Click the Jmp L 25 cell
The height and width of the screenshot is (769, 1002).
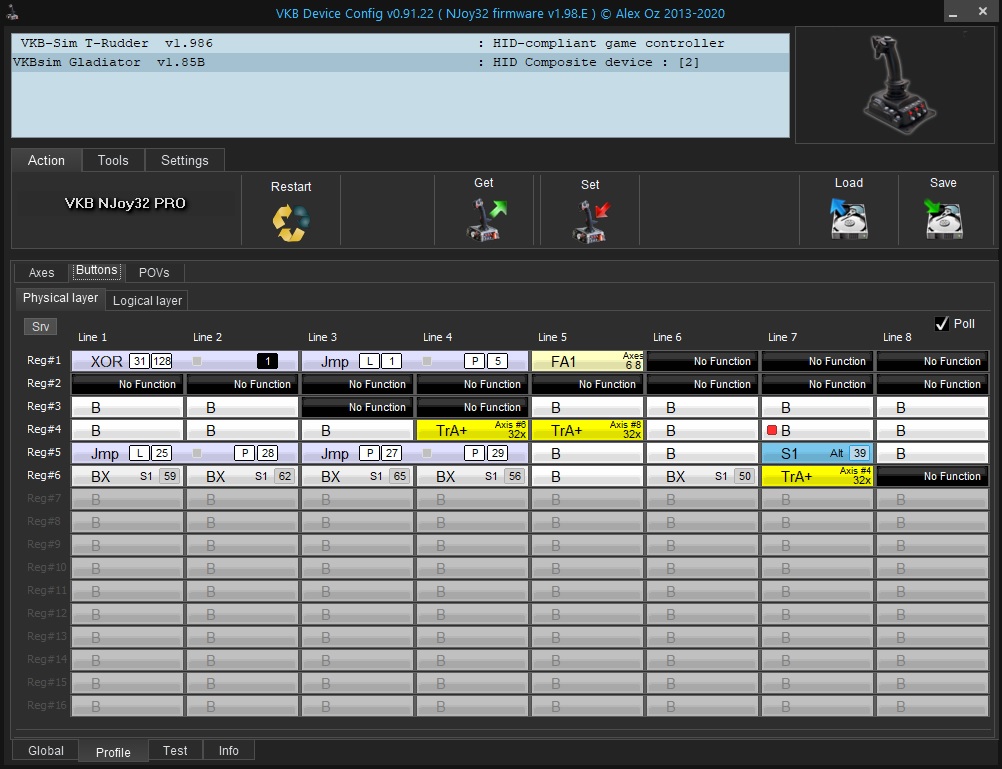point(128,453)
